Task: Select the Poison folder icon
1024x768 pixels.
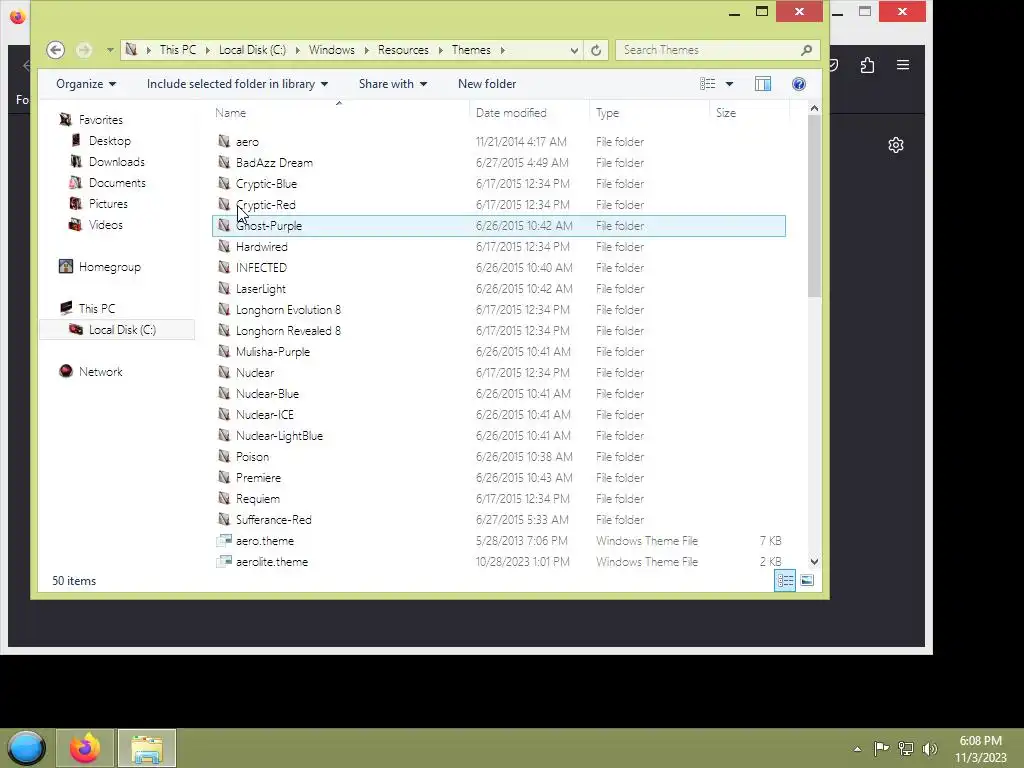Action: tap(224, 456)
